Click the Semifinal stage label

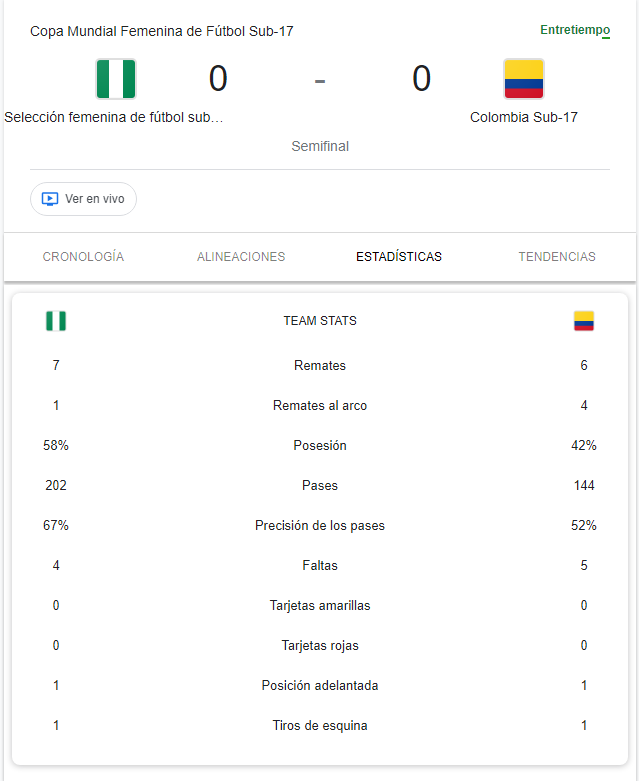(320, 146)
